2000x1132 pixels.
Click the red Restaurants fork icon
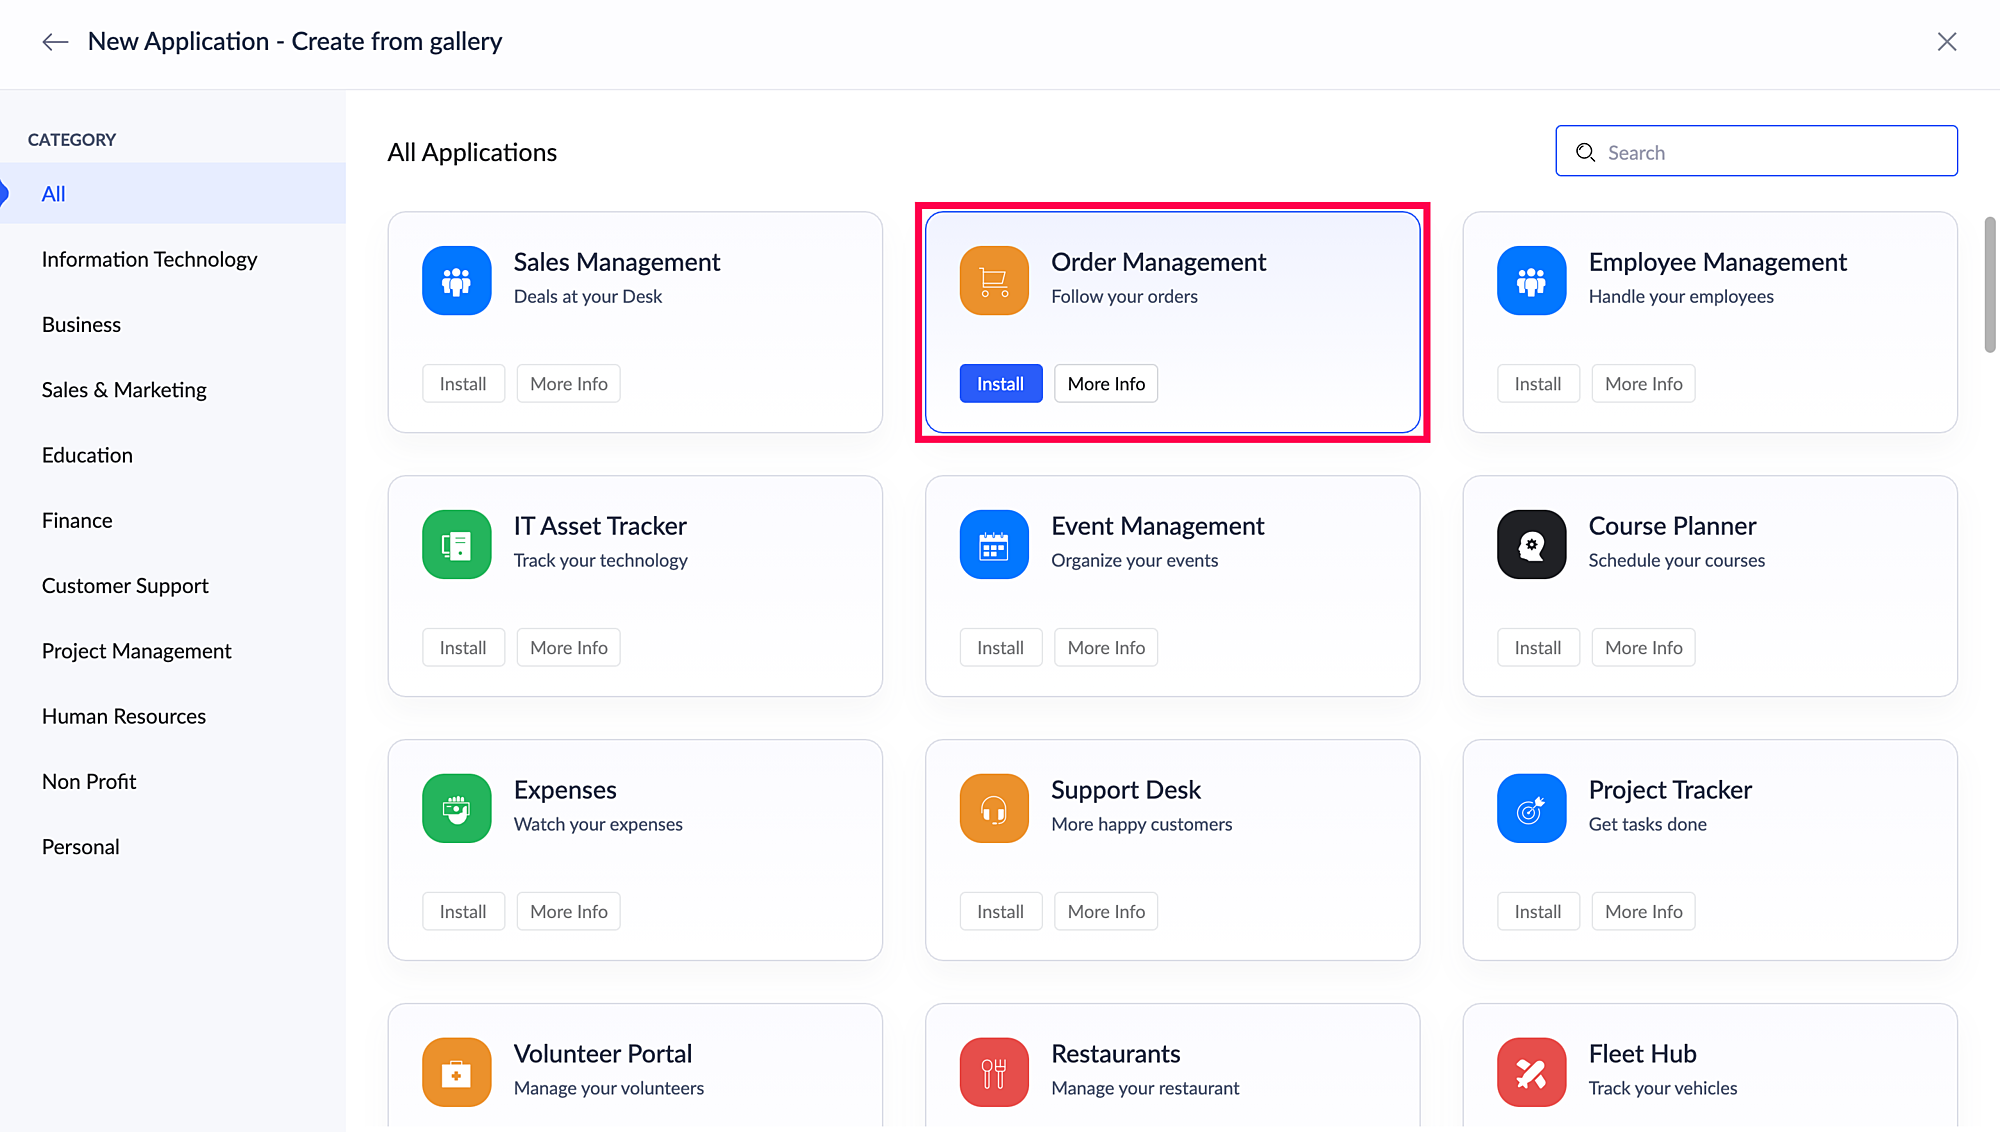tap(994, 1072)
